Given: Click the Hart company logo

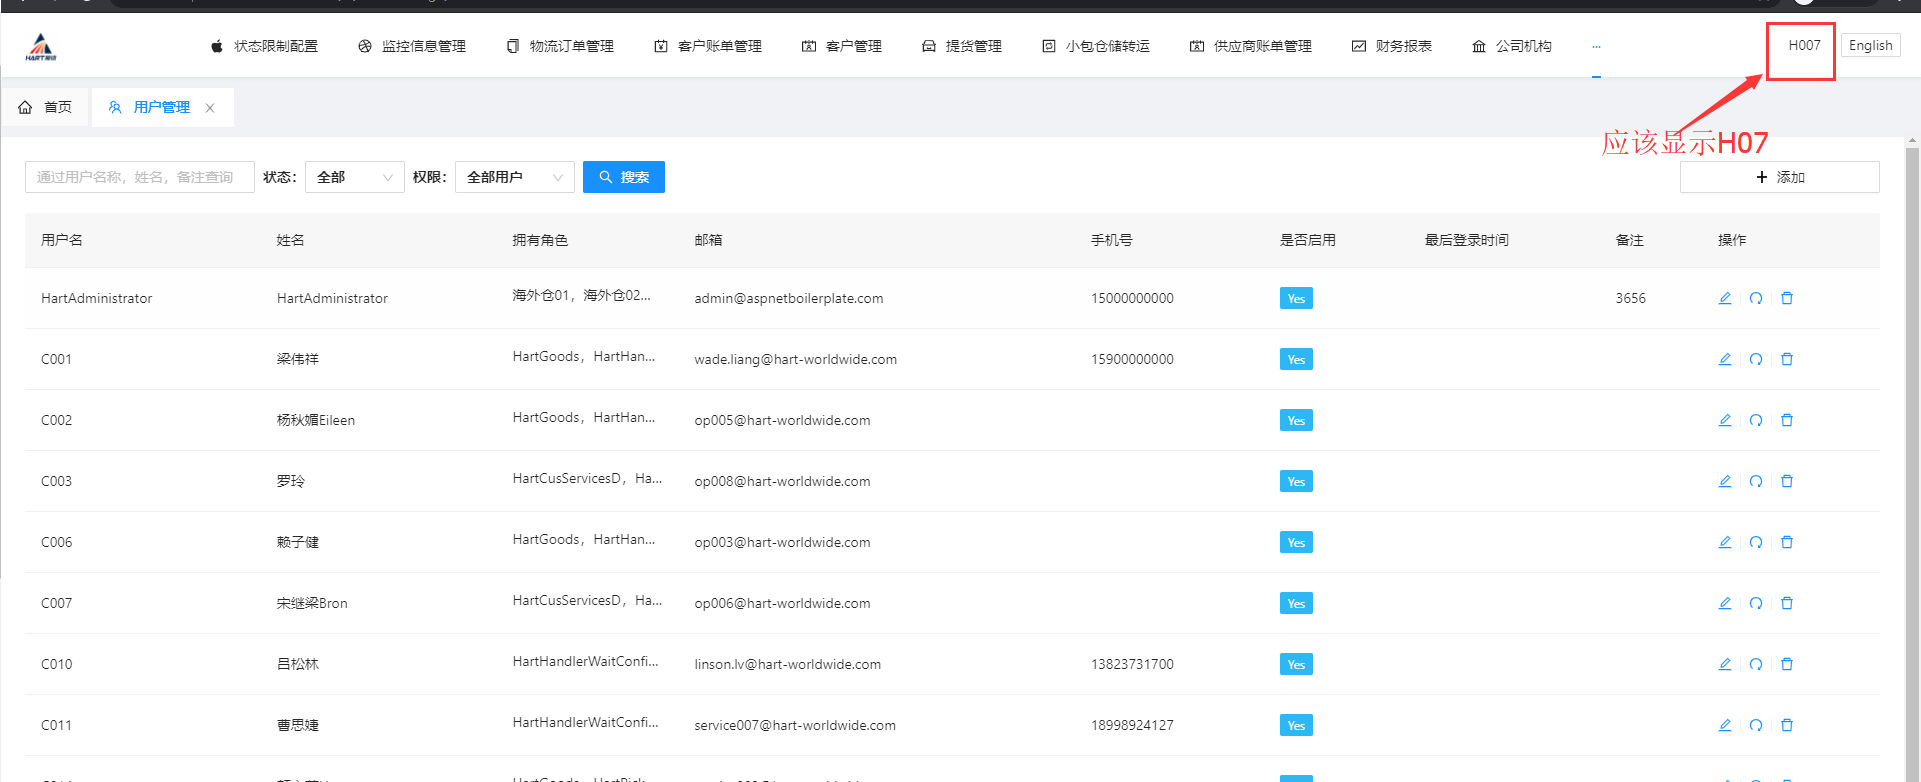Looking at the screenshot, I should 41,46.
